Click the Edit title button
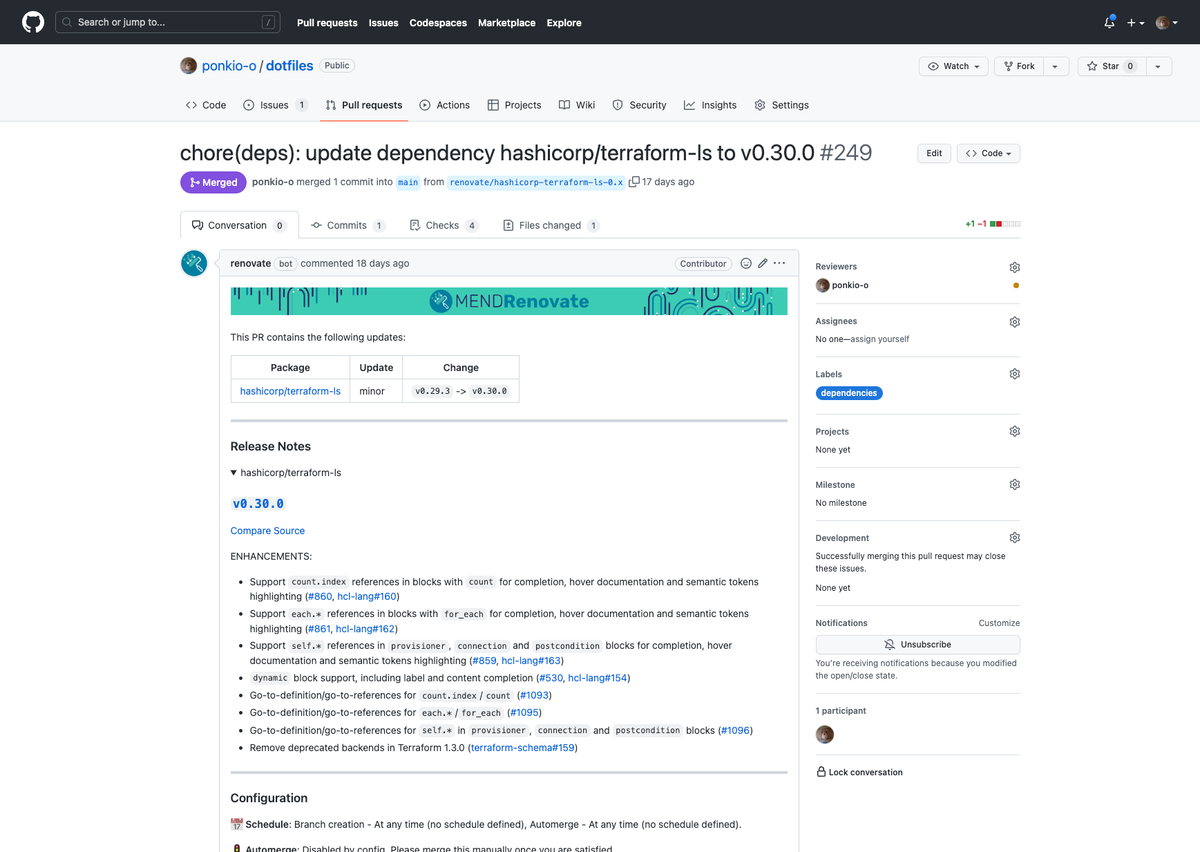 click(x=934, y=153)
